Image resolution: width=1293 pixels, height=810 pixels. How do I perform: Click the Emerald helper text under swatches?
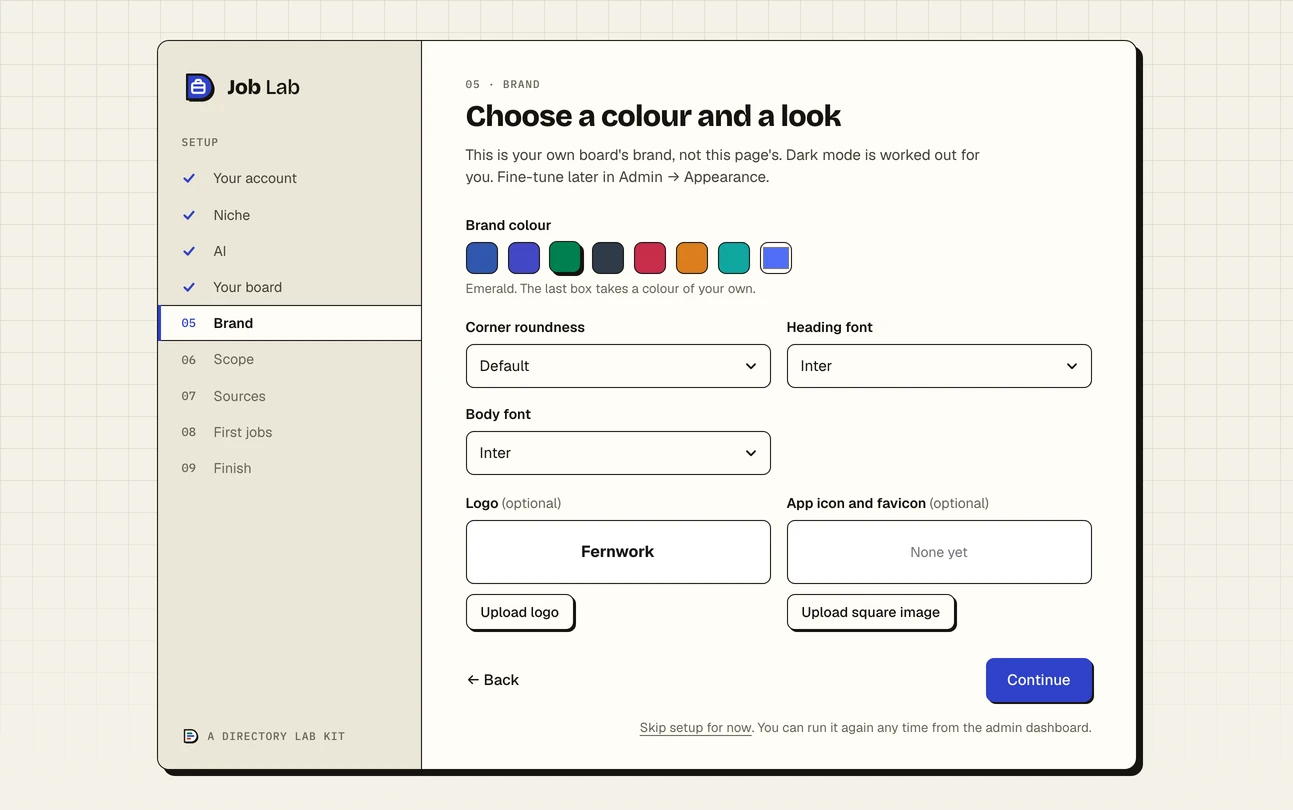[x=611, y=289]
